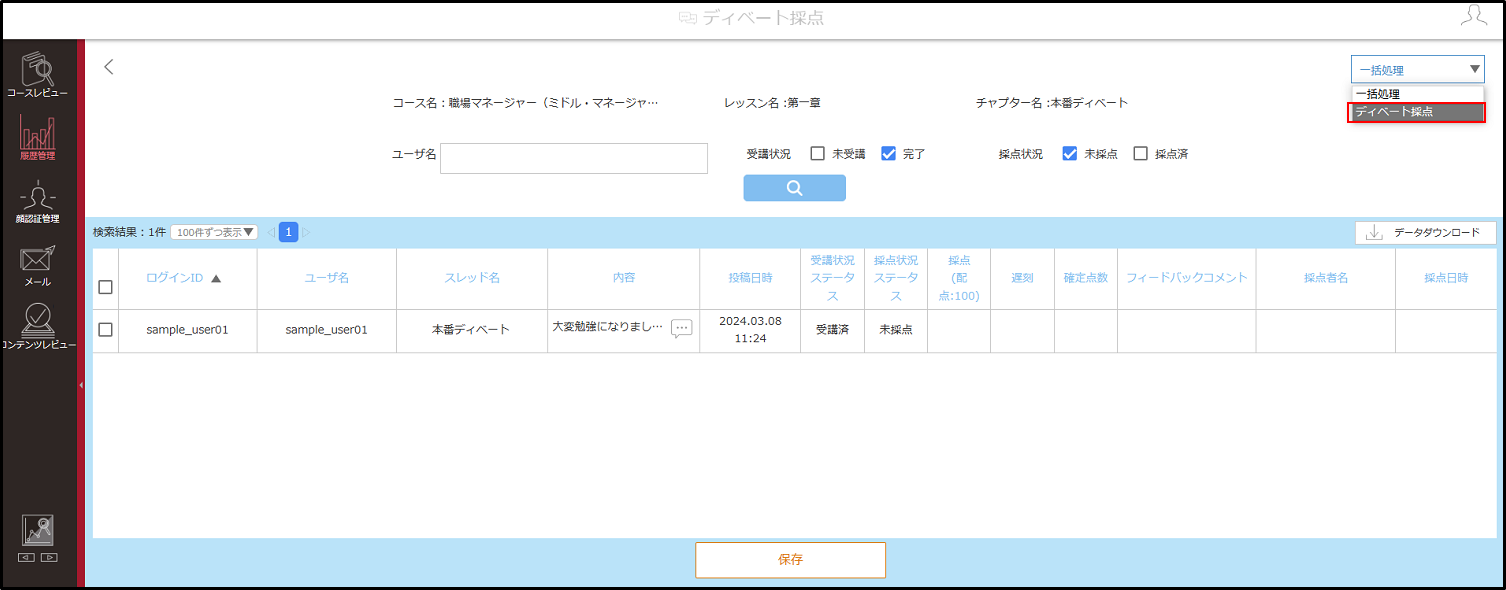Click the 大変勉強になりまし… content text
The height and width of the screenshot is (590, 1506).
pyautogui.click(x=607, y=327)
